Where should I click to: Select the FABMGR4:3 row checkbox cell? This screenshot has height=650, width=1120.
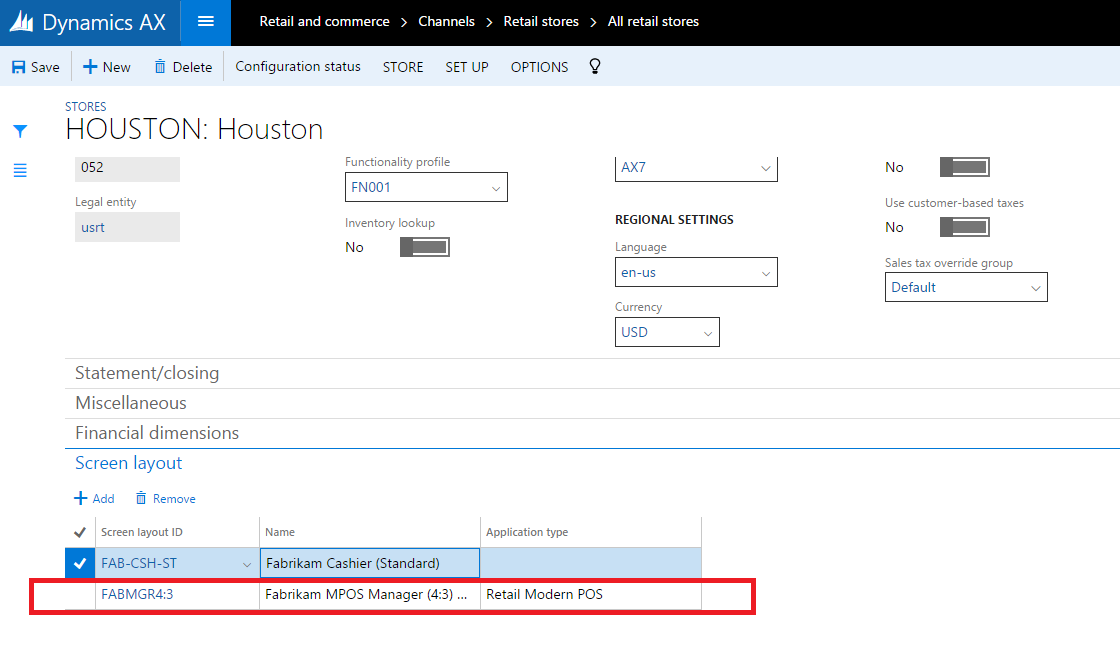(80, 594)
